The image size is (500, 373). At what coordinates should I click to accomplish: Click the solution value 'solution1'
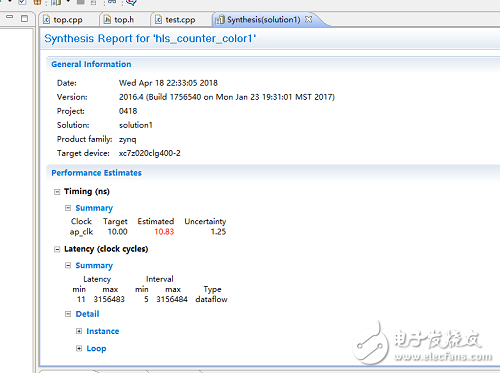pyautogui.click(x=136, y=125)
